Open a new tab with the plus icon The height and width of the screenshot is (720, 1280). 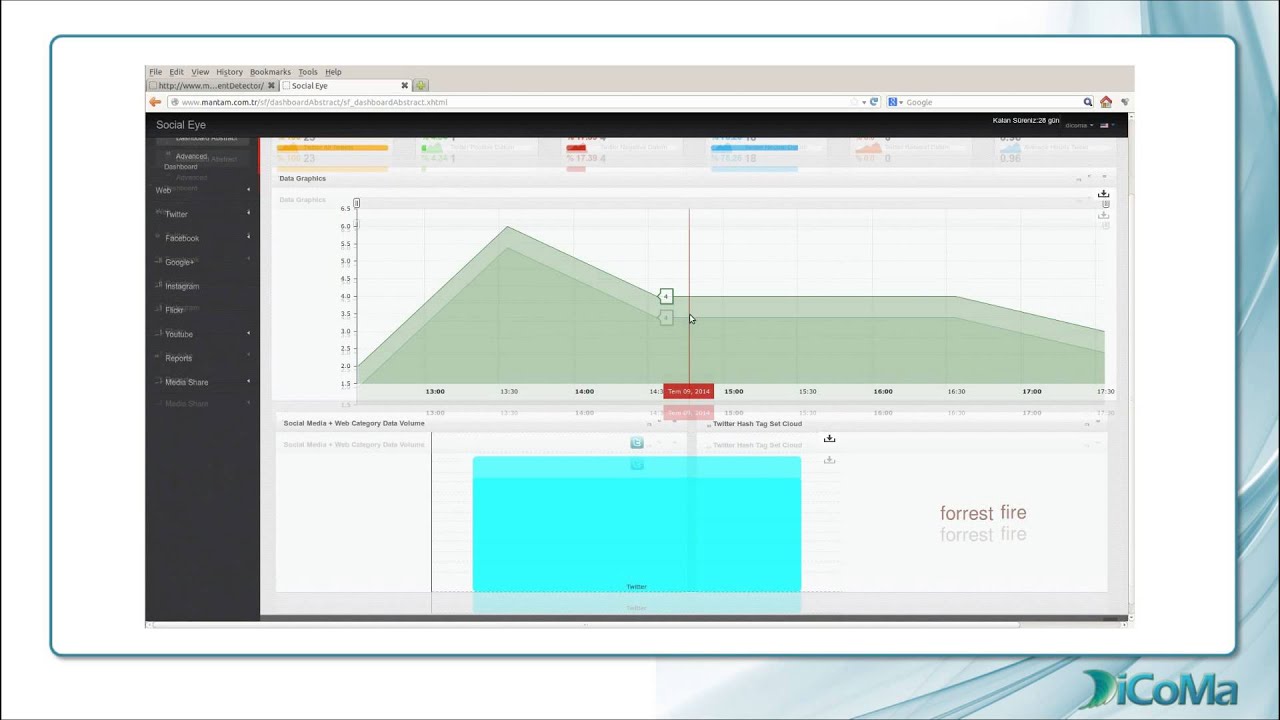click(421, 86)
